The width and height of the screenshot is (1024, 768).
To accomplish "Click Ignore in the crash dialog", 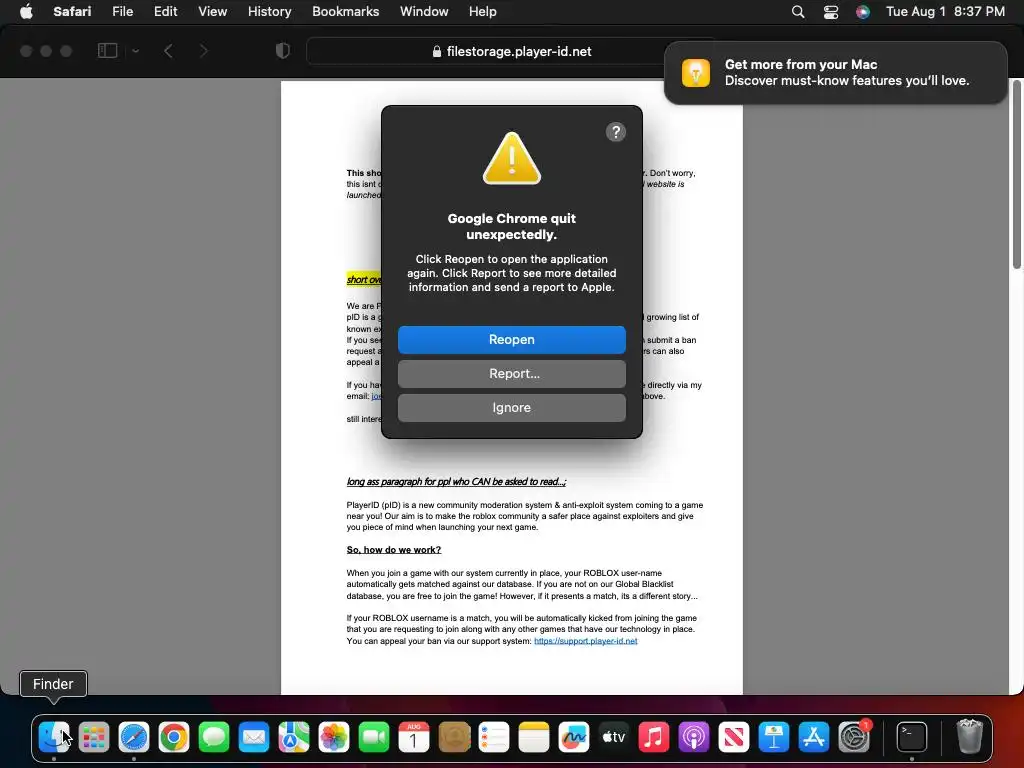I will pos(512,408).
